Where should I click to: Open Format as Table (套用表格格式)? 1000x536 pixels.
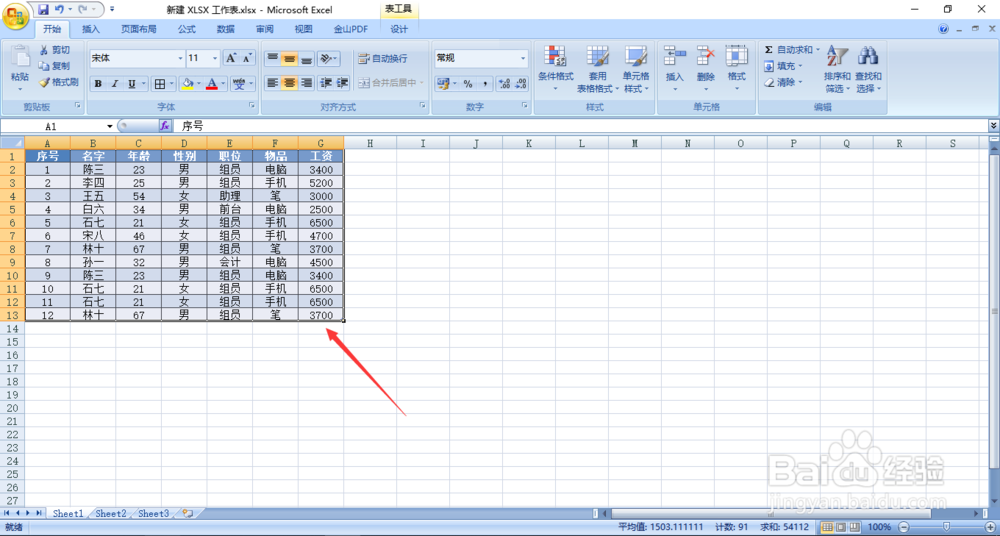(x=598, y=69)
